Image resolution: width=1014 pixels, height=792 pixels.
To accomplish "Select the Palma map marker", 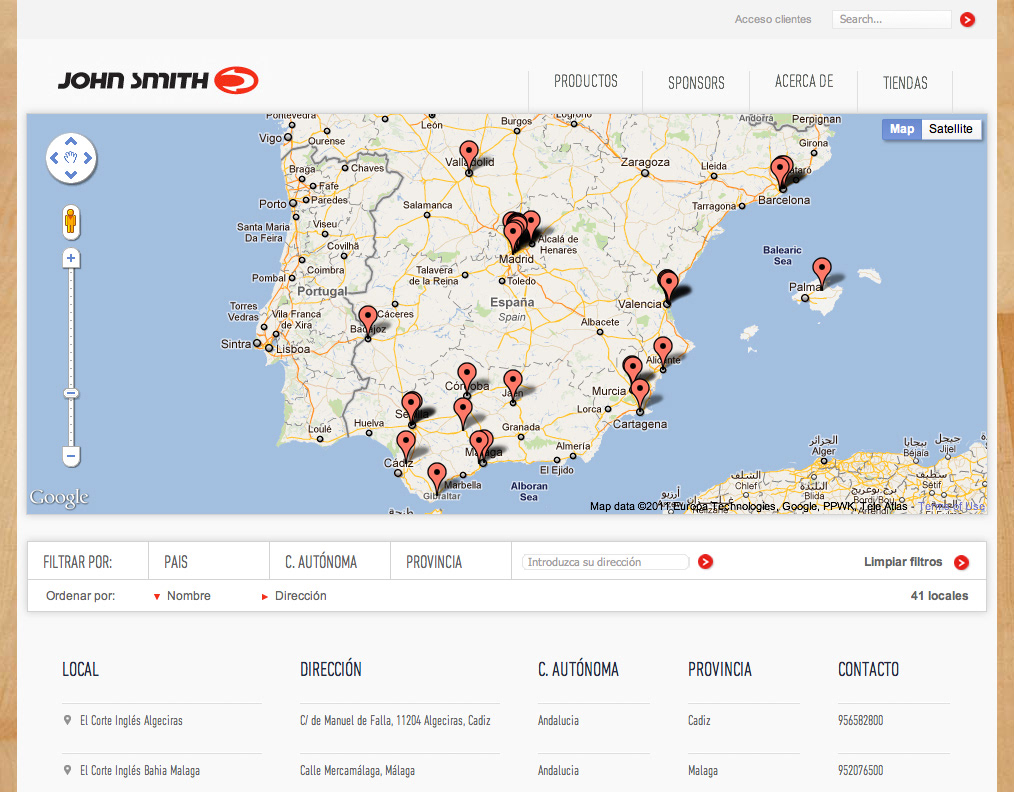I will (x=821, y=272).
